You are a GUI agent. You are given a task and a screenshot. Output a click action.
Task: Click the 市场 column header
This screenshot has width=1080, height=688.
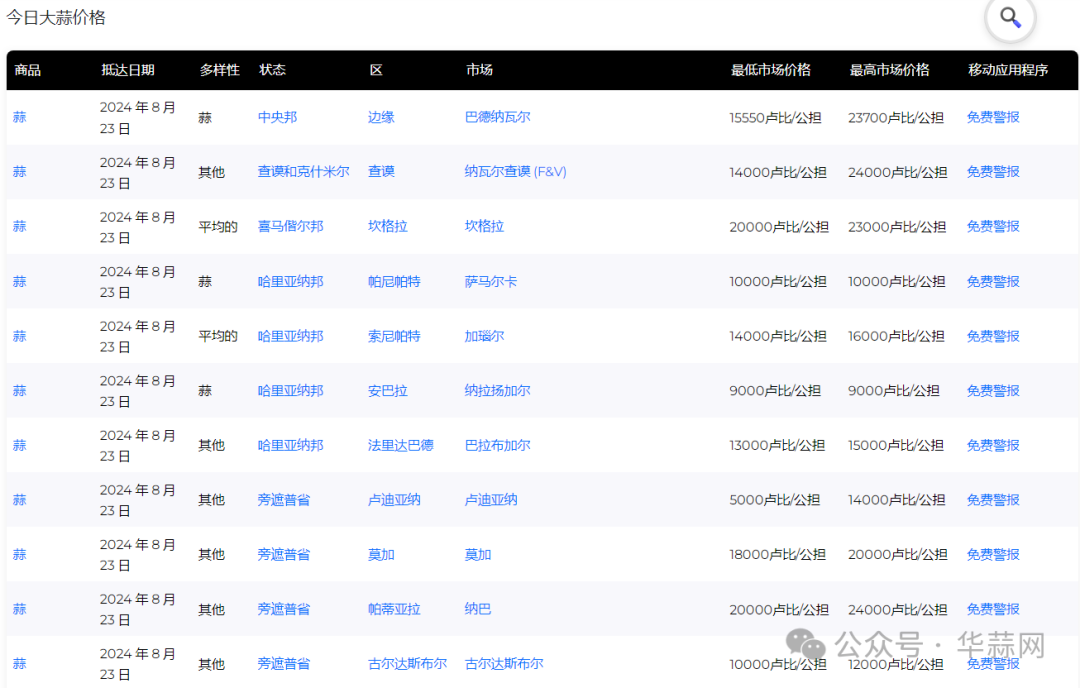[479, 70]
